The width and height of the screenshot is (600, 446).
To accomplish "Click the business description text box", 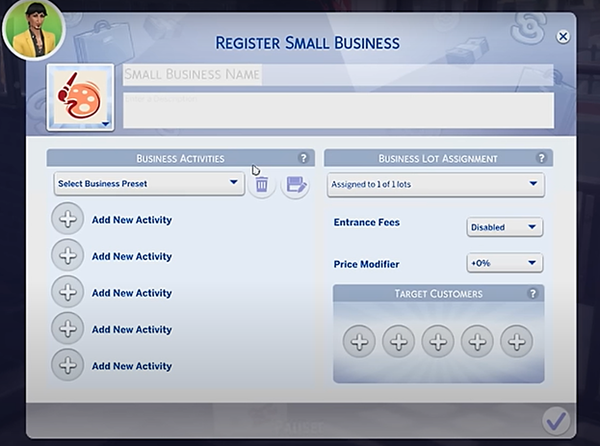I will click(337, 109).
